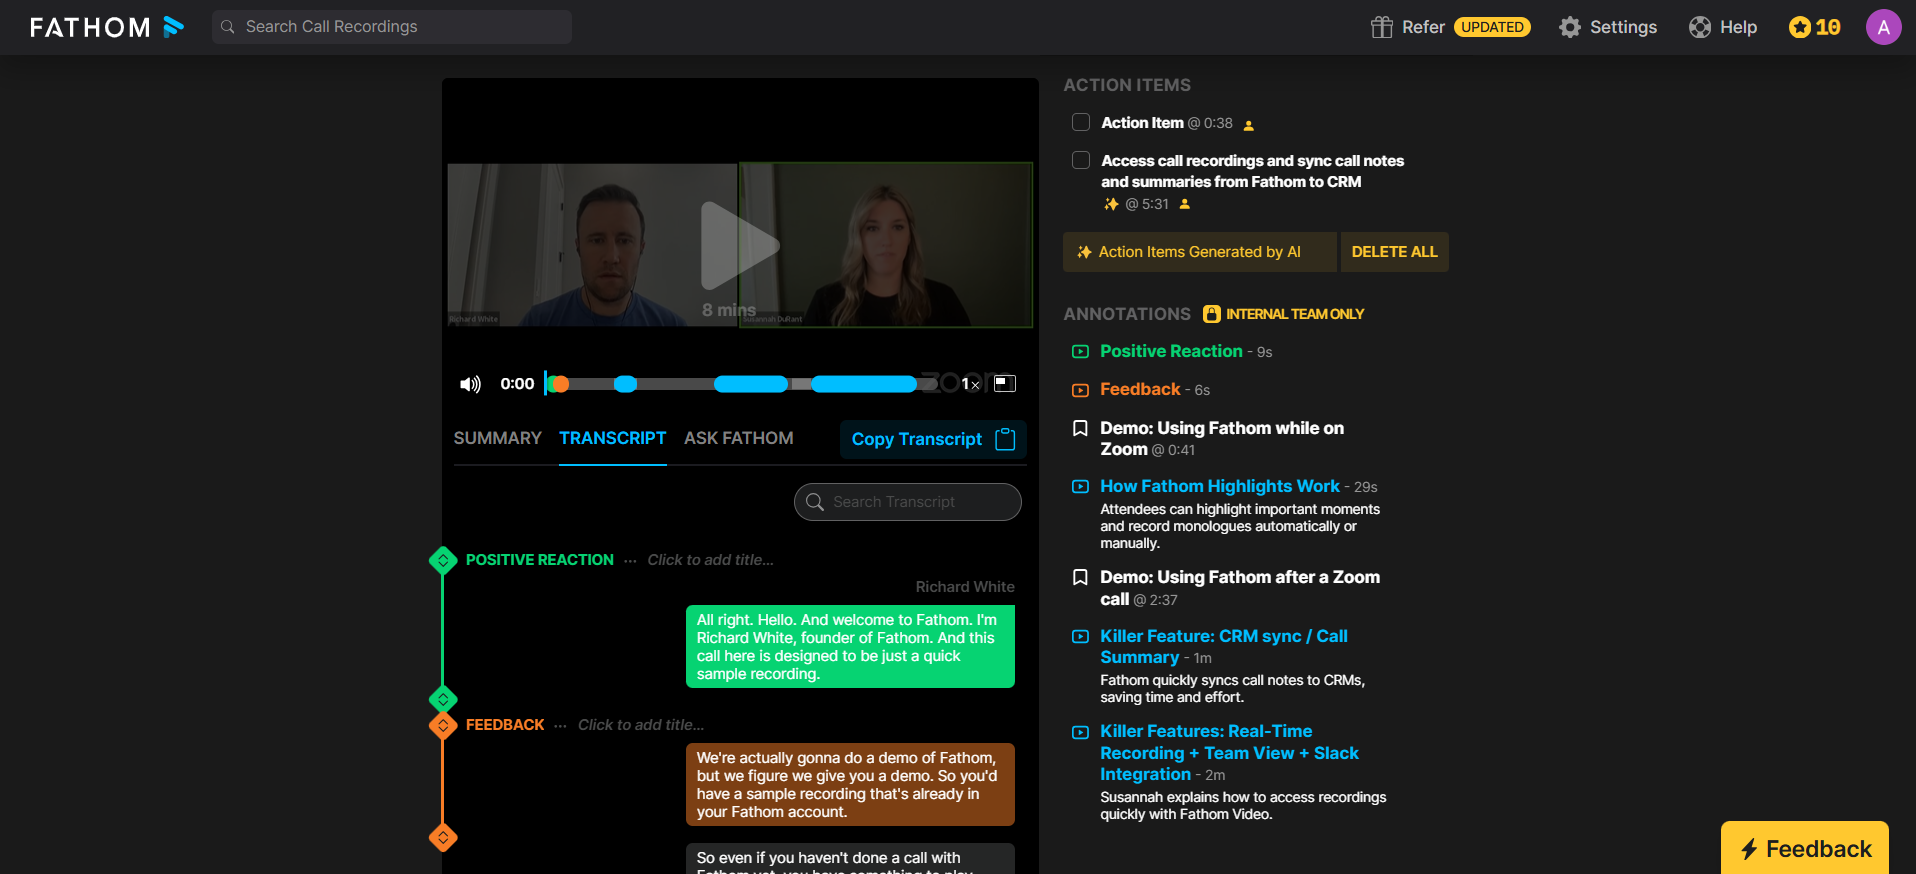Click the Feedback annotation play-clip icon
Image resolution: width=1916 pixels, height=874 pixels.
tap(1080, 390)
